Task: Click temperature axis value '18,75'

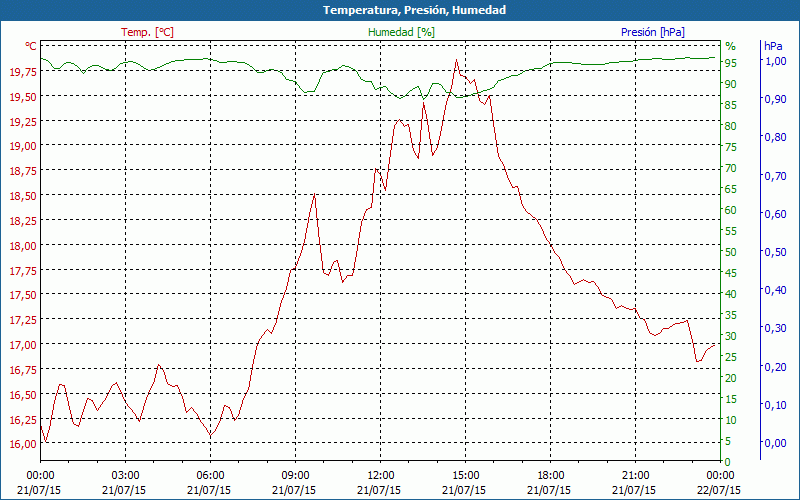Action: (x=23, y=172)
